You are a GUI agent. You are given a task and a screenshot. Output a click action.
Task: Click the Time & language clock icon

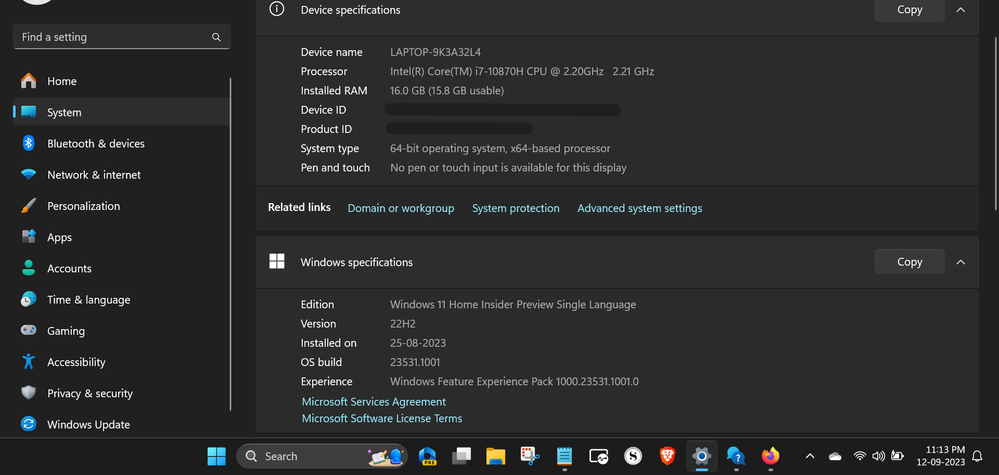point(29,299)
